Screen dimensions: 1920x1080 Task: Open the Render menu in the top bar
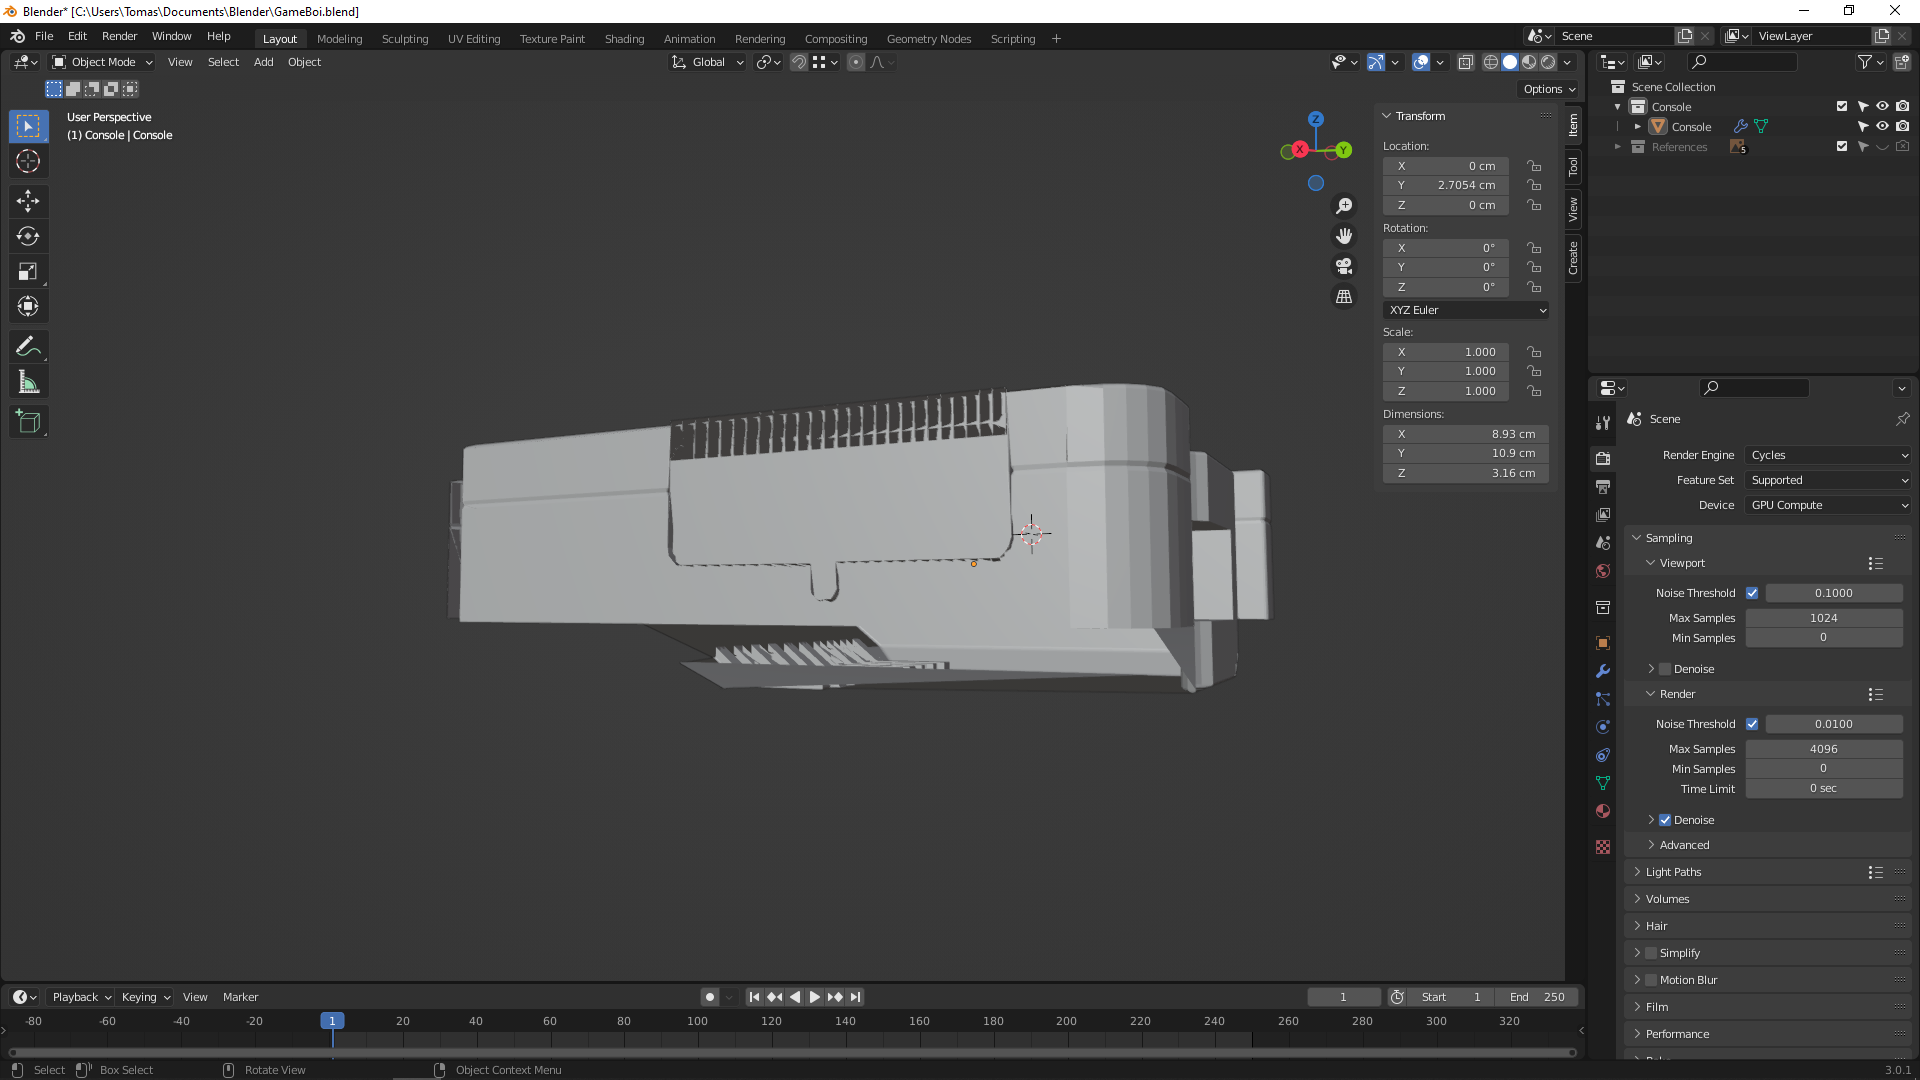(x=119, y=36)
